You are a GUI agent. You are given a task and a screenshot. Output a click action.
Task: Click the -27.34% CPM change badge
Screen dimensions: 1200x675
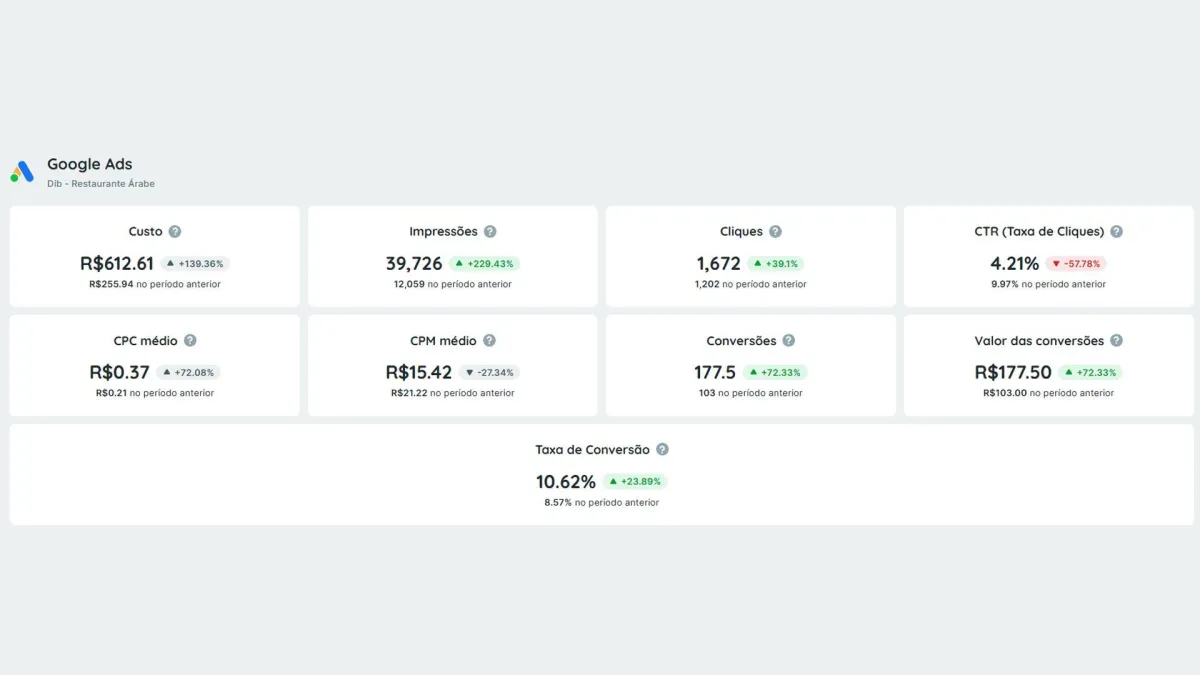[x=490, y=373]
